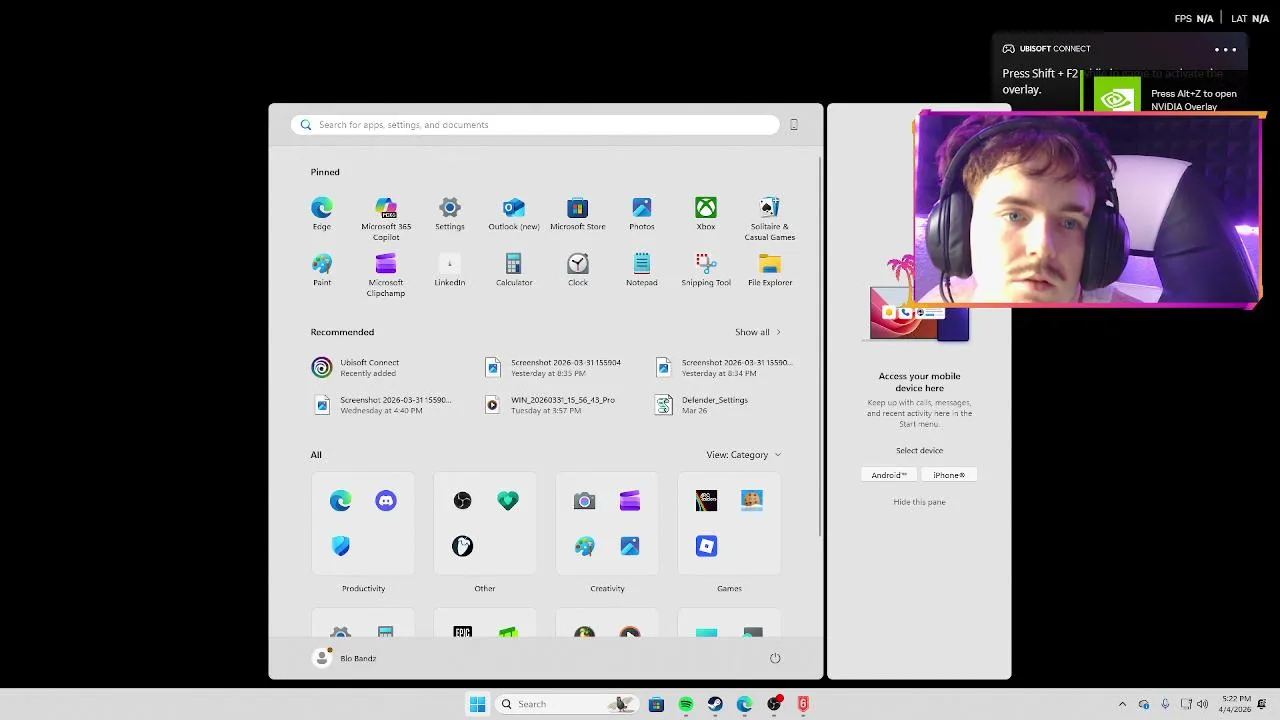Open Ubisoft Connect overlay options dots

(x=1225, y=49)
